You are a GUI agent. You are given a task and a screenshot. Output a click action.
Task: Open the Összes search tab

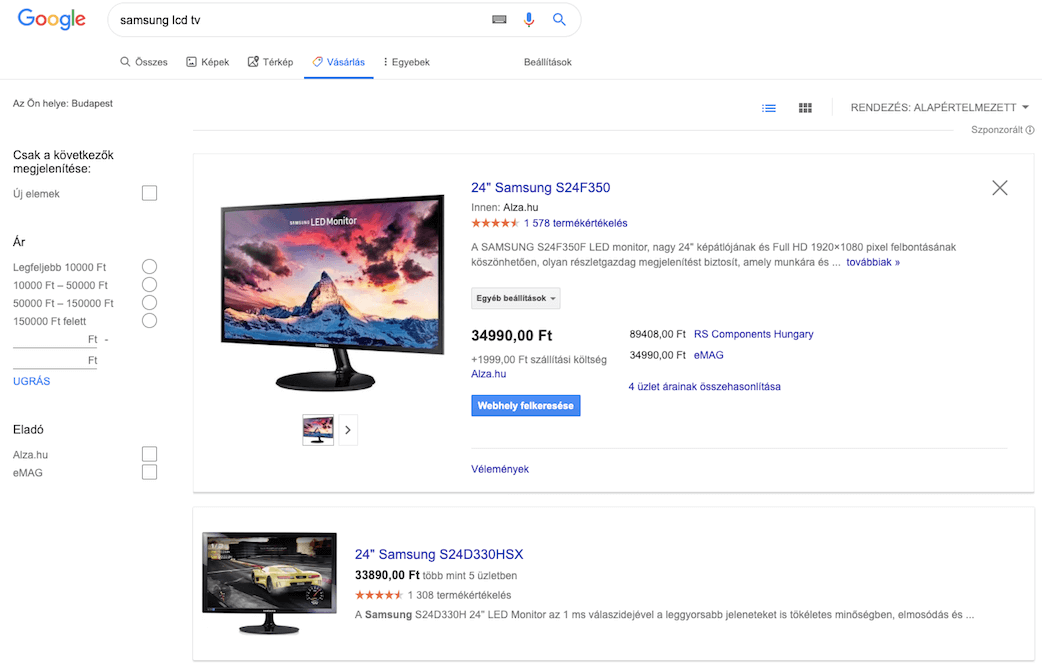click(144, 62)
